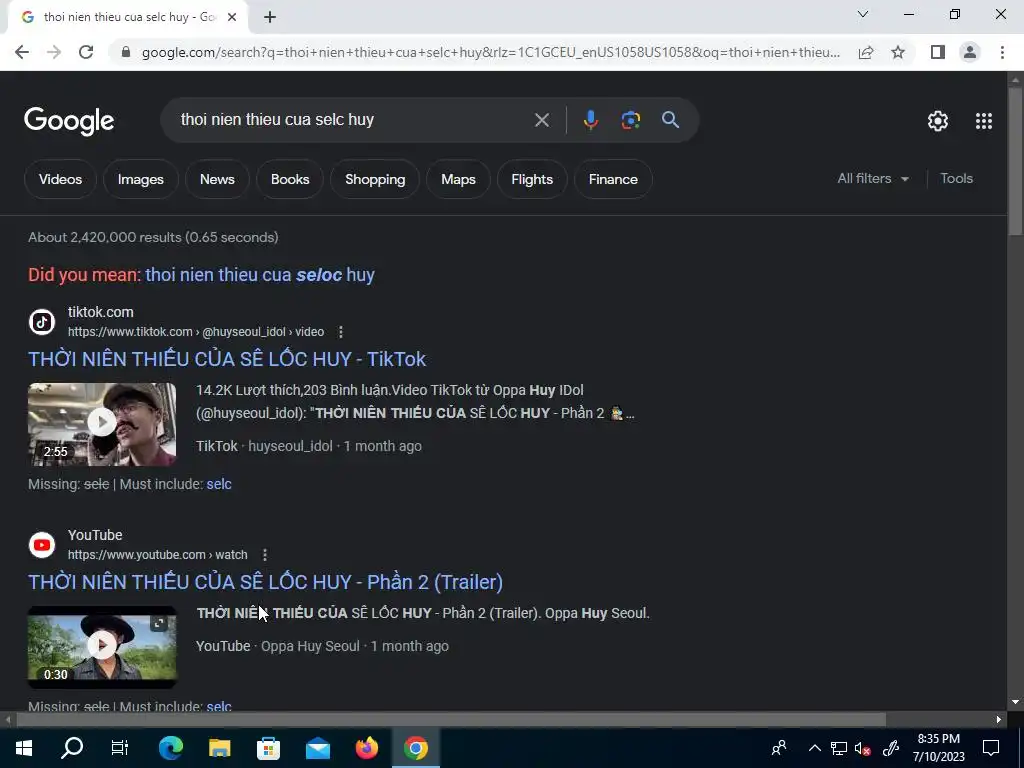Open tiktok.com huyseoul_idol URL breadcrumb

196,332
